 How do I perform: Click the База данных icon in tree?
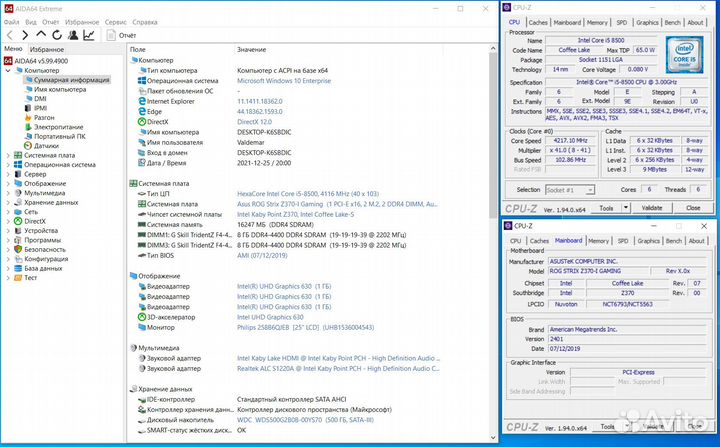18,268
